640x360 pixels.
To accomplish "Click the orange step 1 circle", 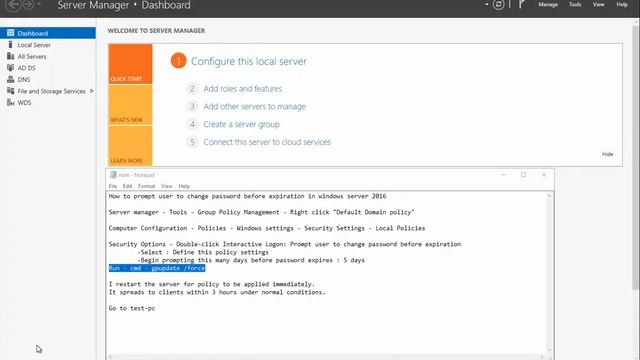I will pos(178,61).
